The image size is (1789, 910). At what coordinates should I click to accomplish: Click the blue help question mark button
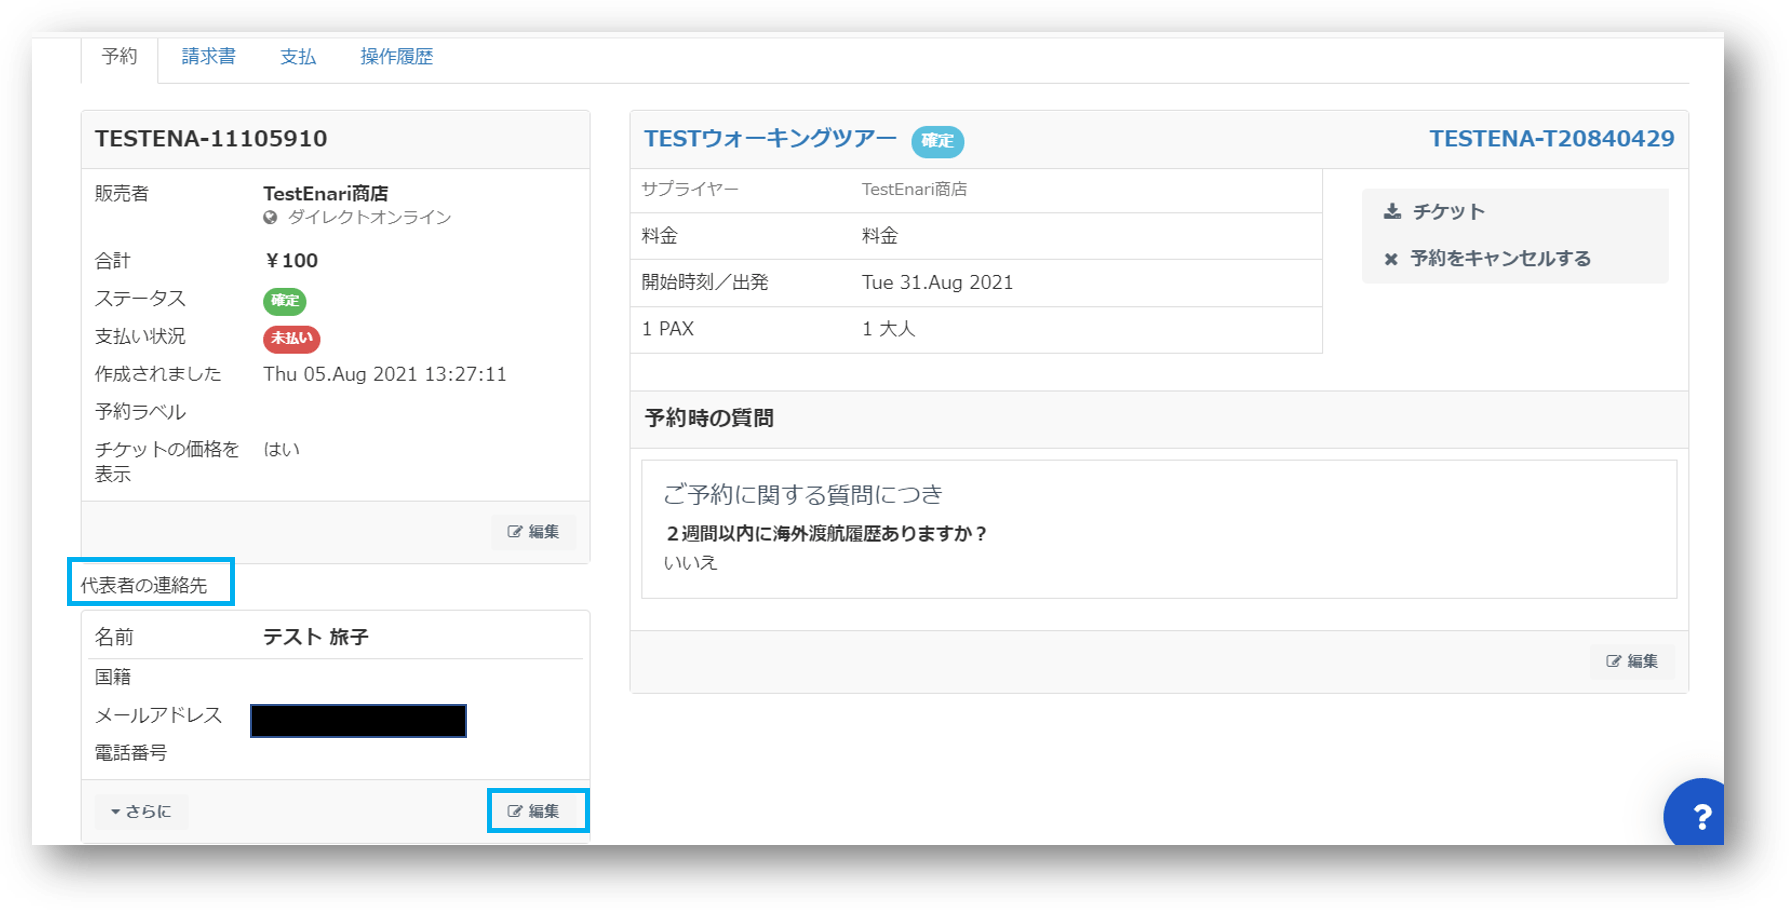point(1699,816)
